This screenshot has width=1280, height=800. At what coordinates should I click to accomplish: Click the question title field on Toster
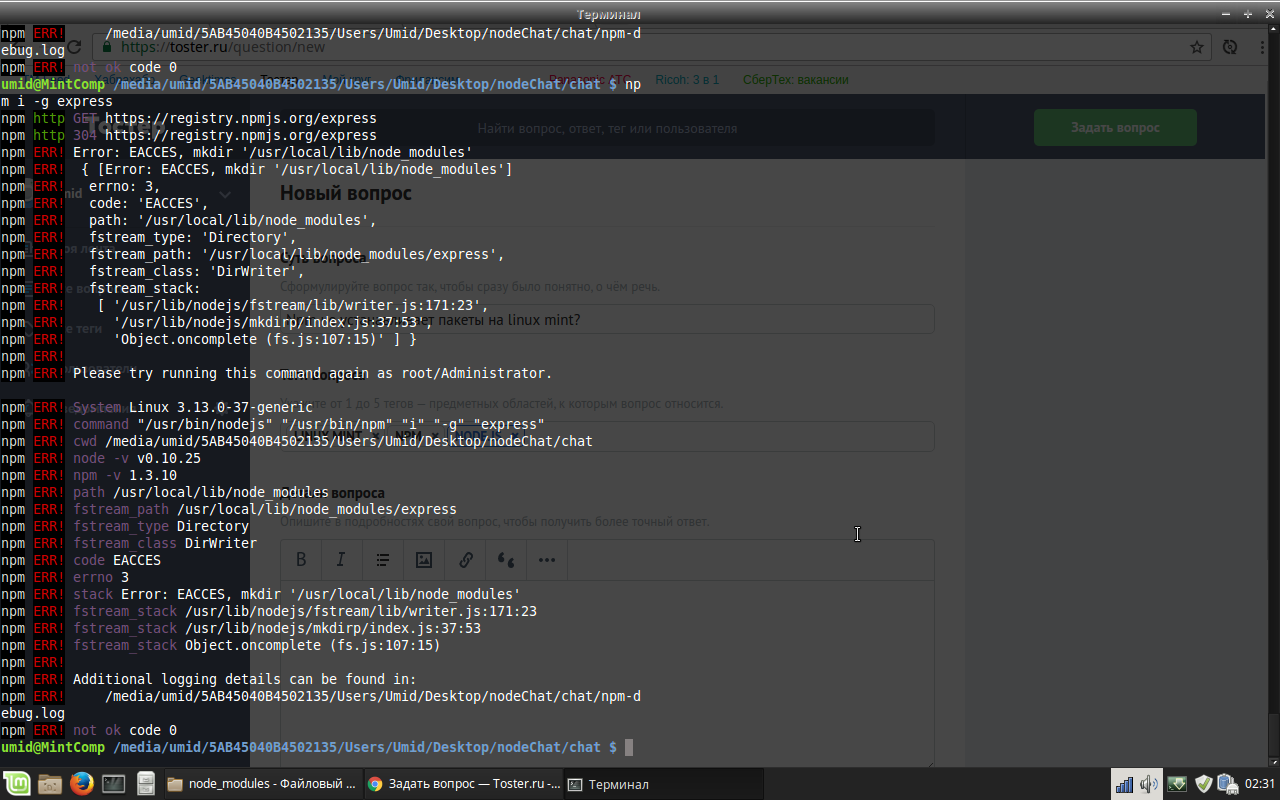[x=607, y=320]
